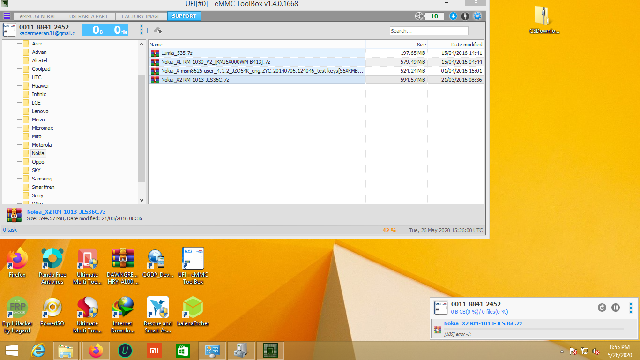Open vertical dots menu in download popup
The image size is (640, 360).
631,308
